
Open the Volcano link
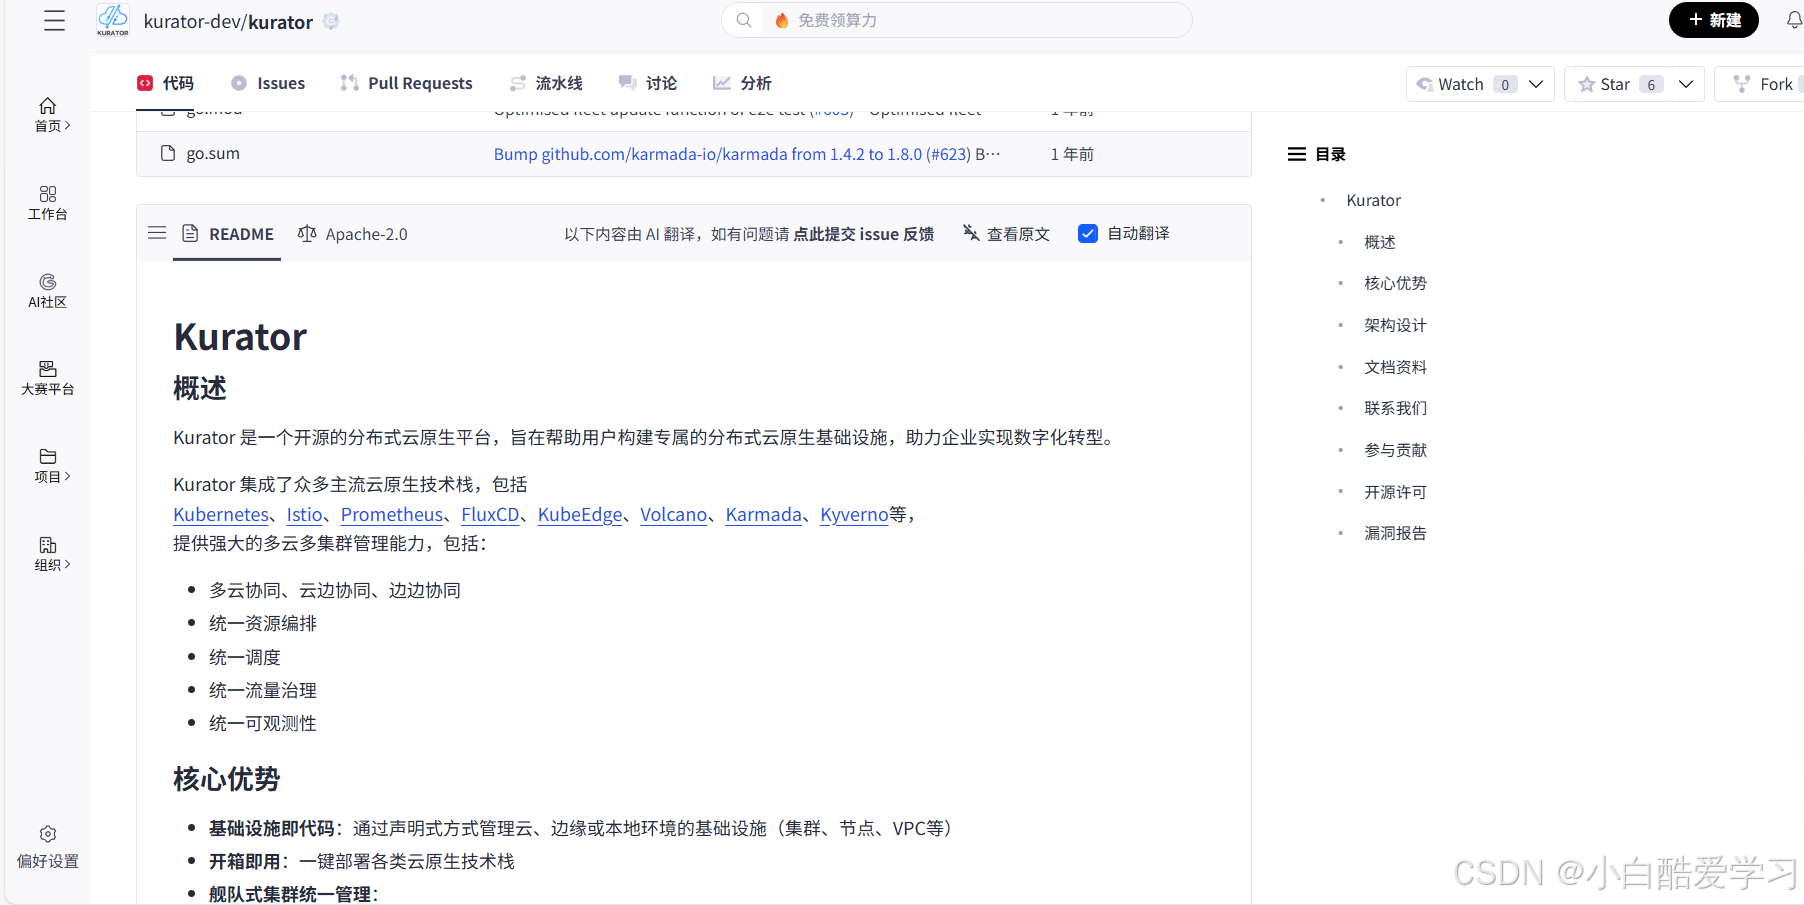coord(674,514)
